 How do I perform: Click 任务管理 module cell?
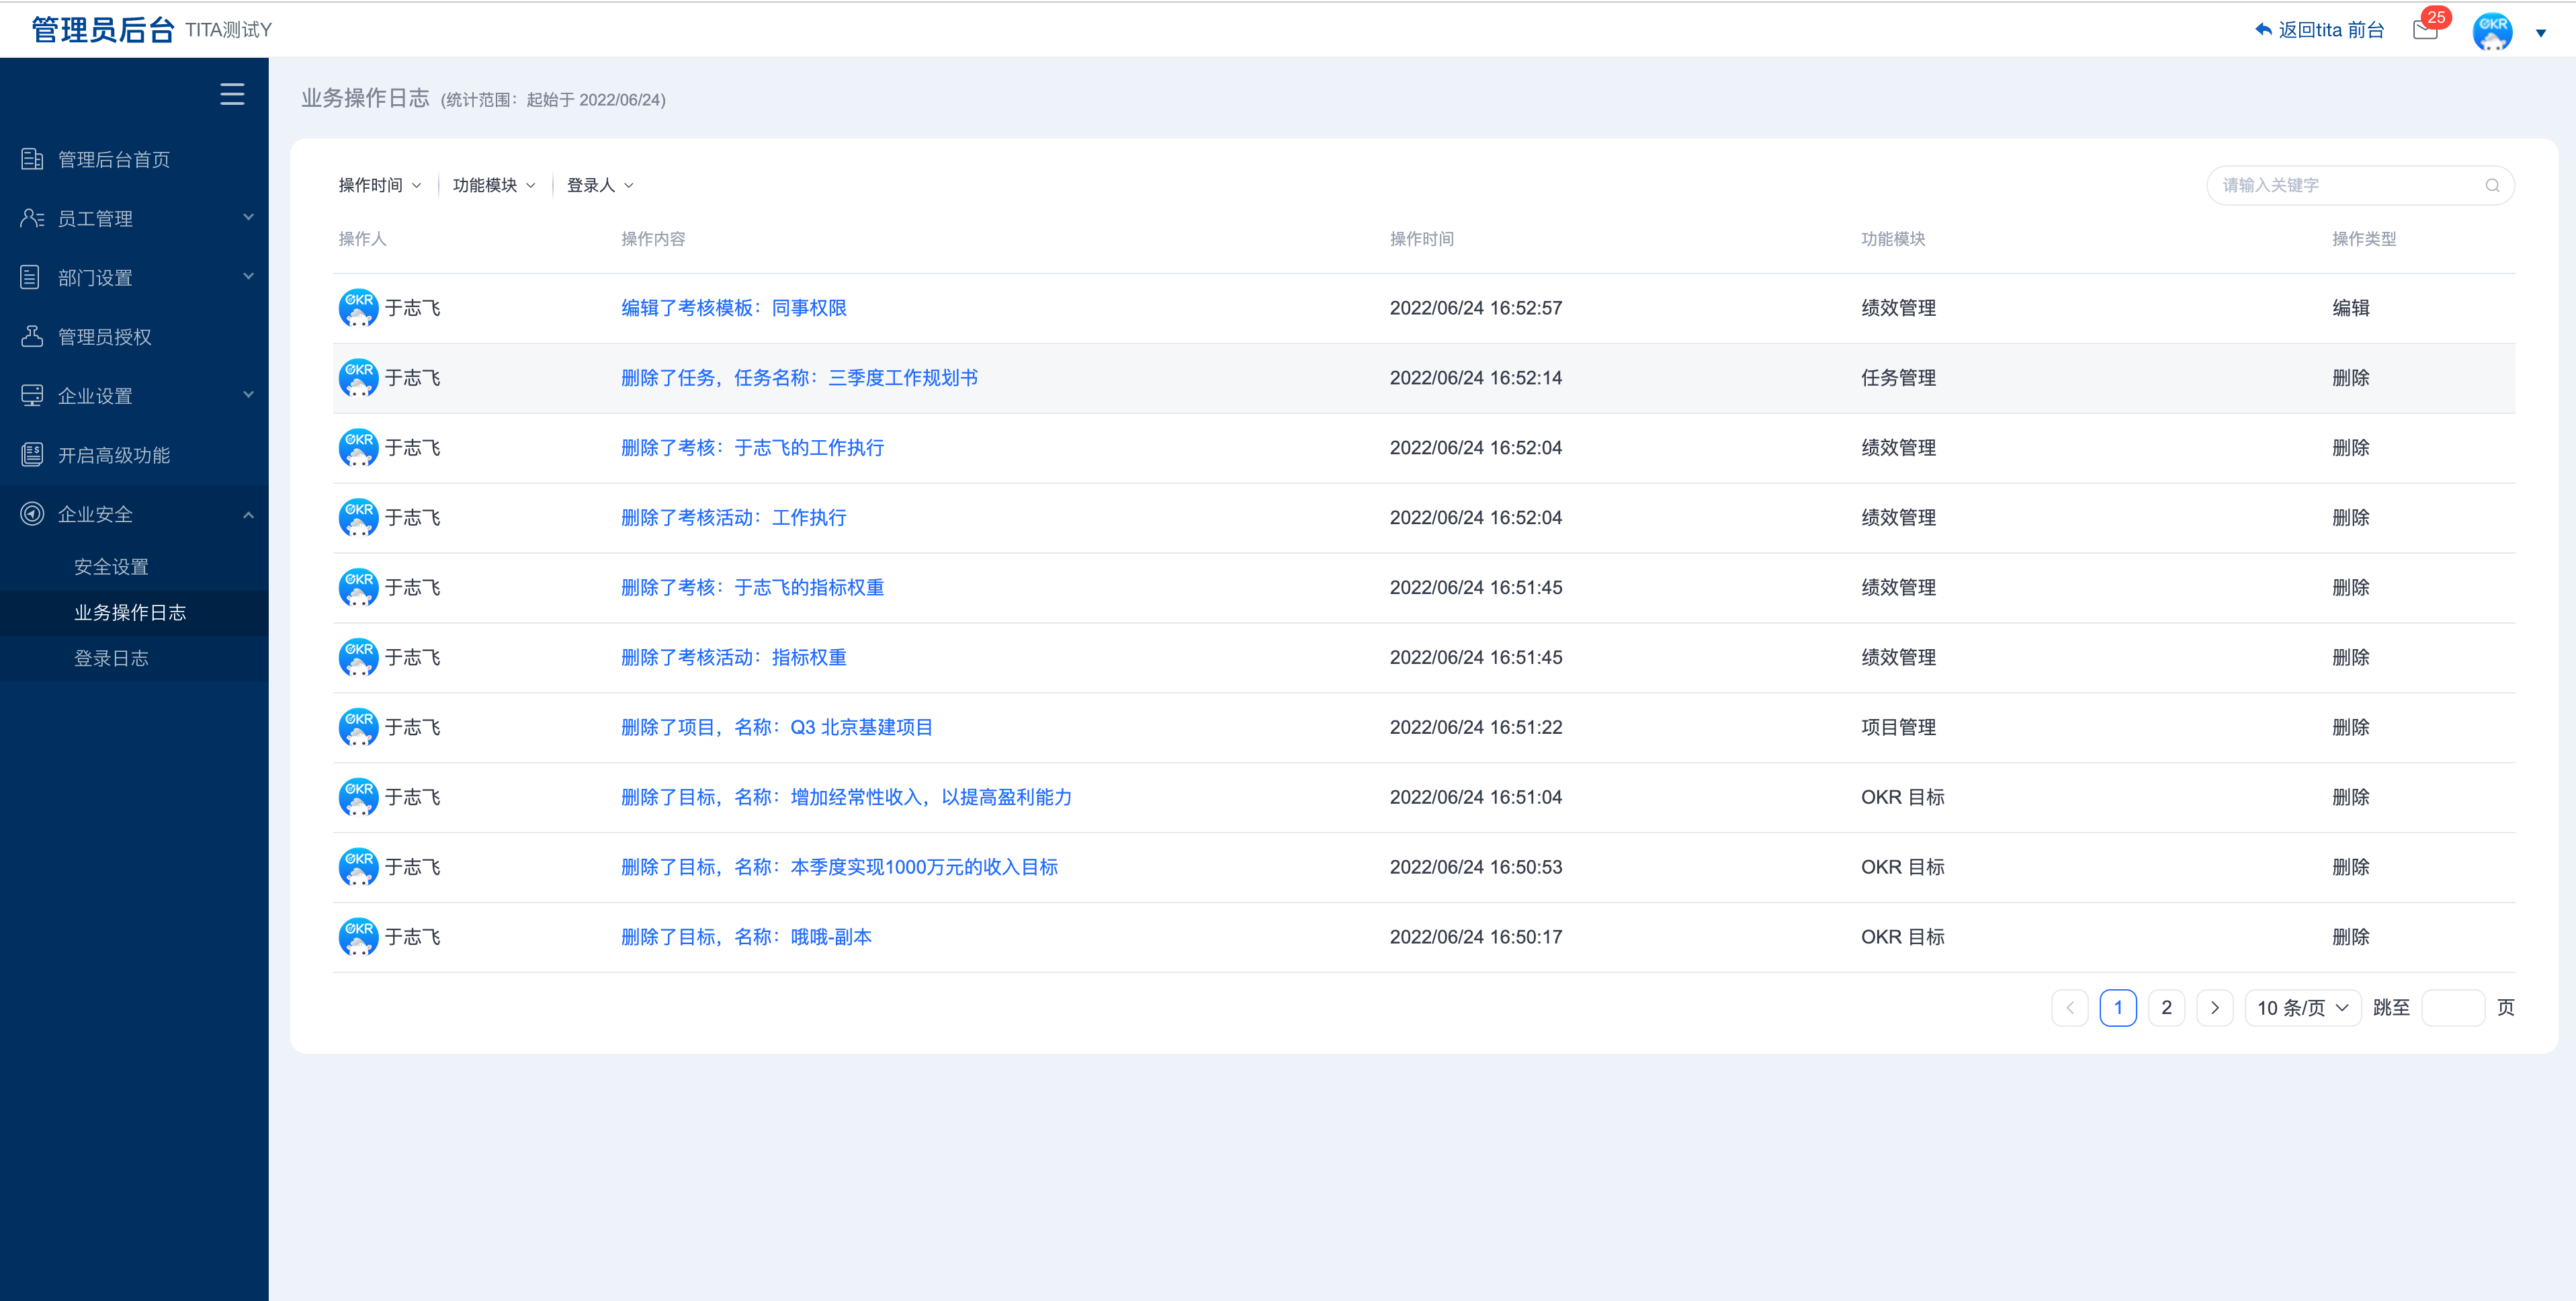[1898, 378]
